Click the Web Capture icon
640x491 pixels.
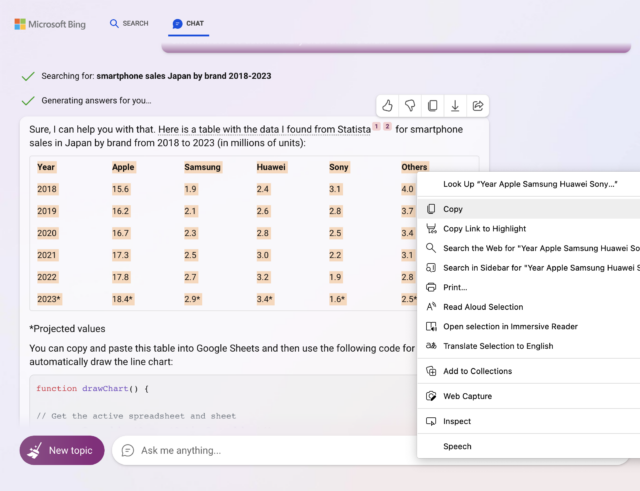(431, 396)
